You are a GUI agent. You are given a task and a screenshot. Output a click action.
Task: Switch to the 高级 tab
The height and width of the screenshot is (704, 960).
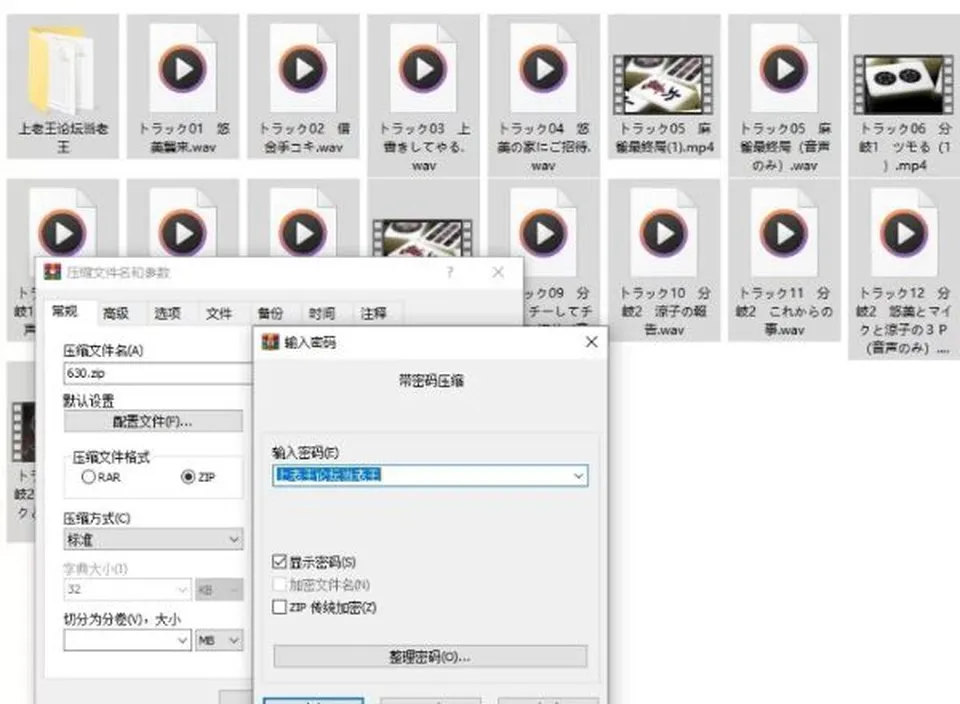(116, 313)
